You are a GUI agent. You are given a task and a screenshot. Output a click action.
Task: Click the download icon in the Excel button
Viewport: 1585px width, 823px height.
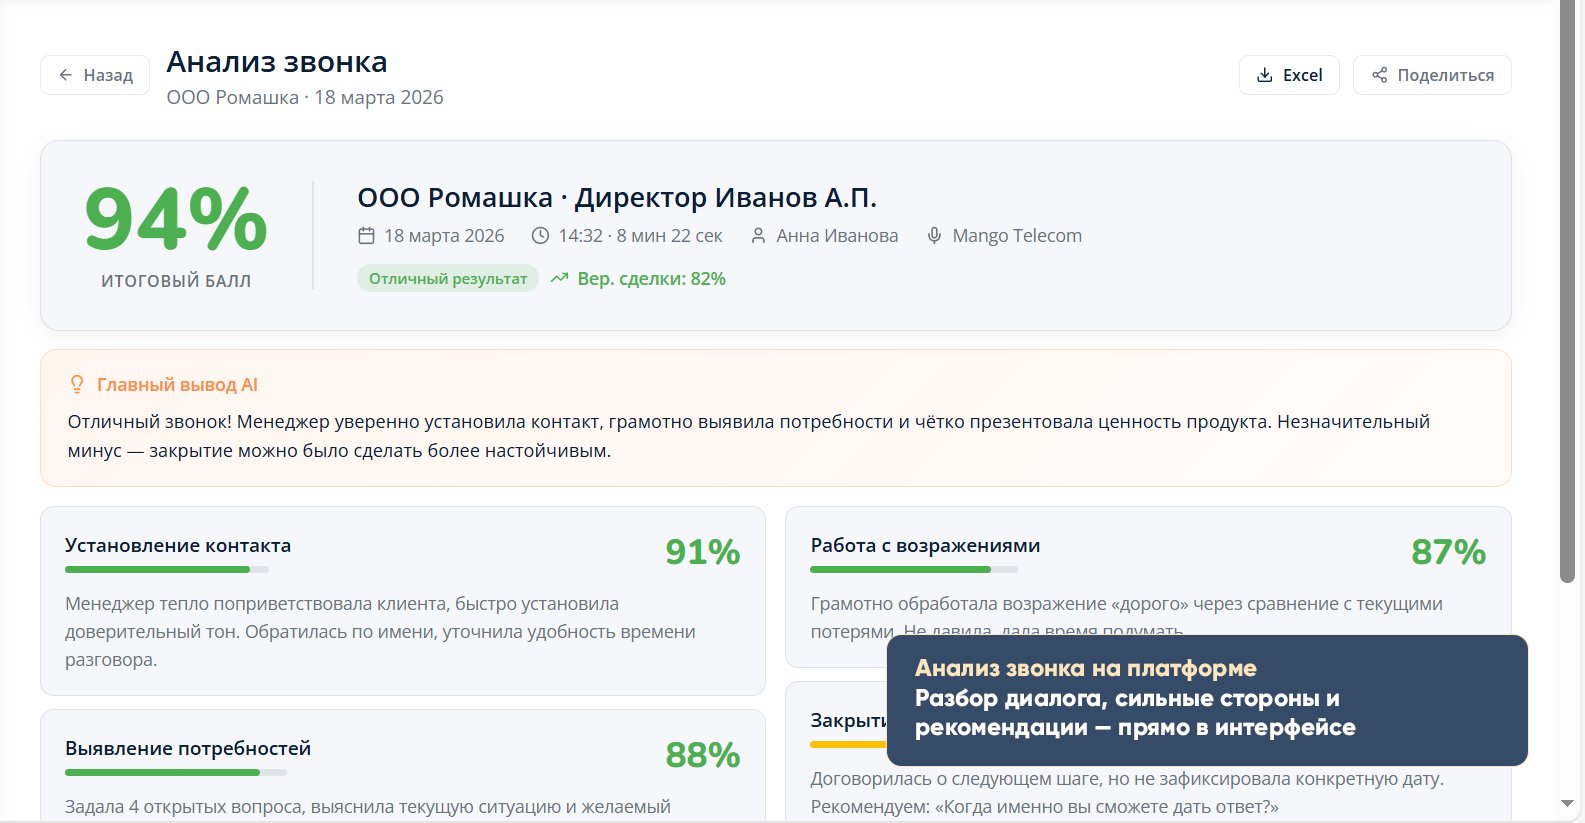pyautogui.click(x=1265, y=75)
